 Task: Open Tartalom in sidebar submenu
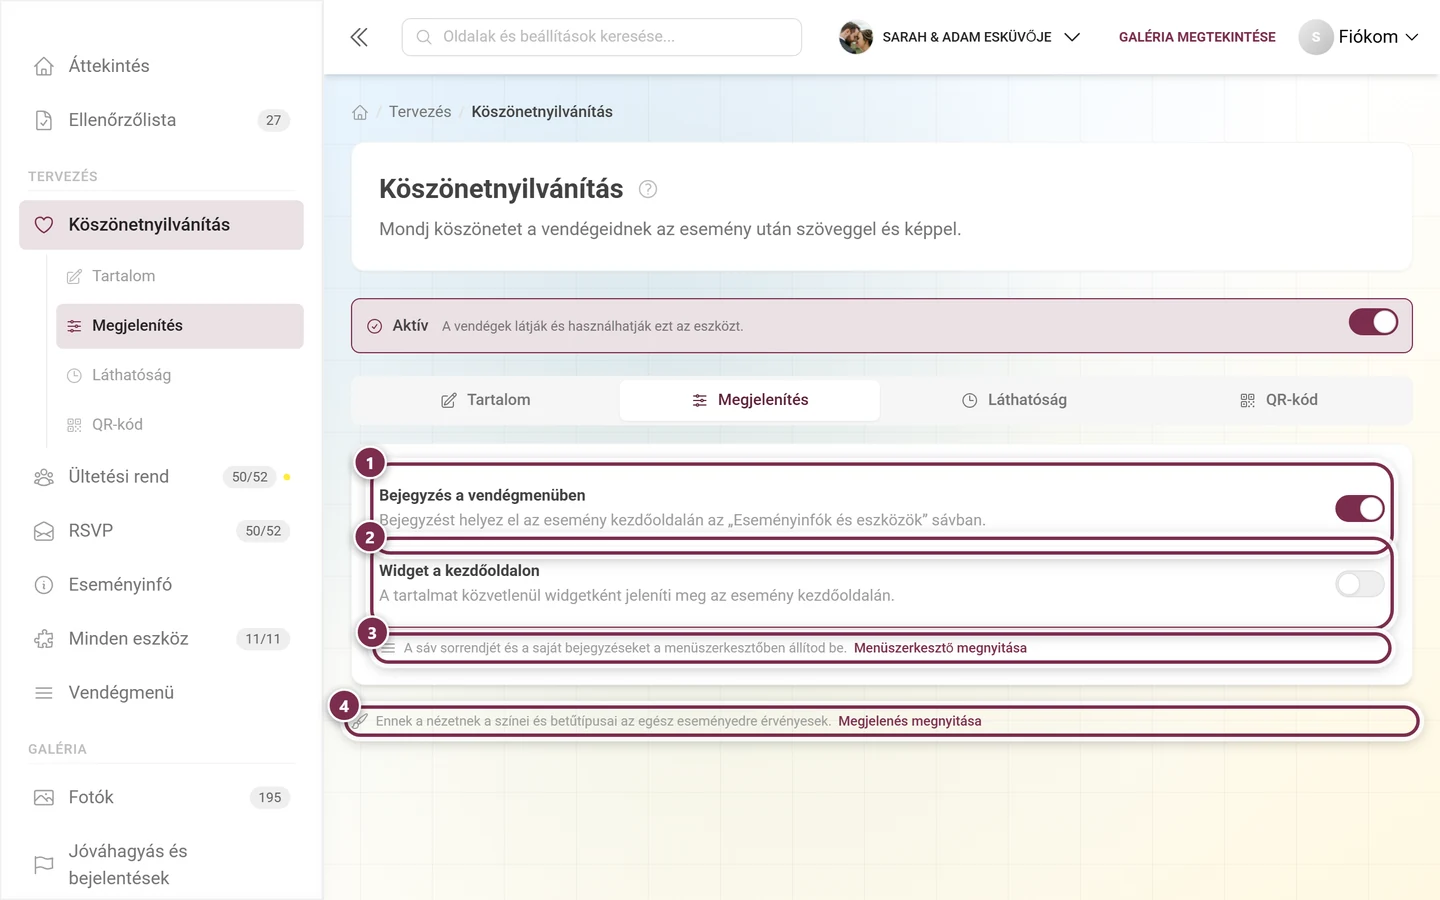pyautogui.click(x=180, y=276)
